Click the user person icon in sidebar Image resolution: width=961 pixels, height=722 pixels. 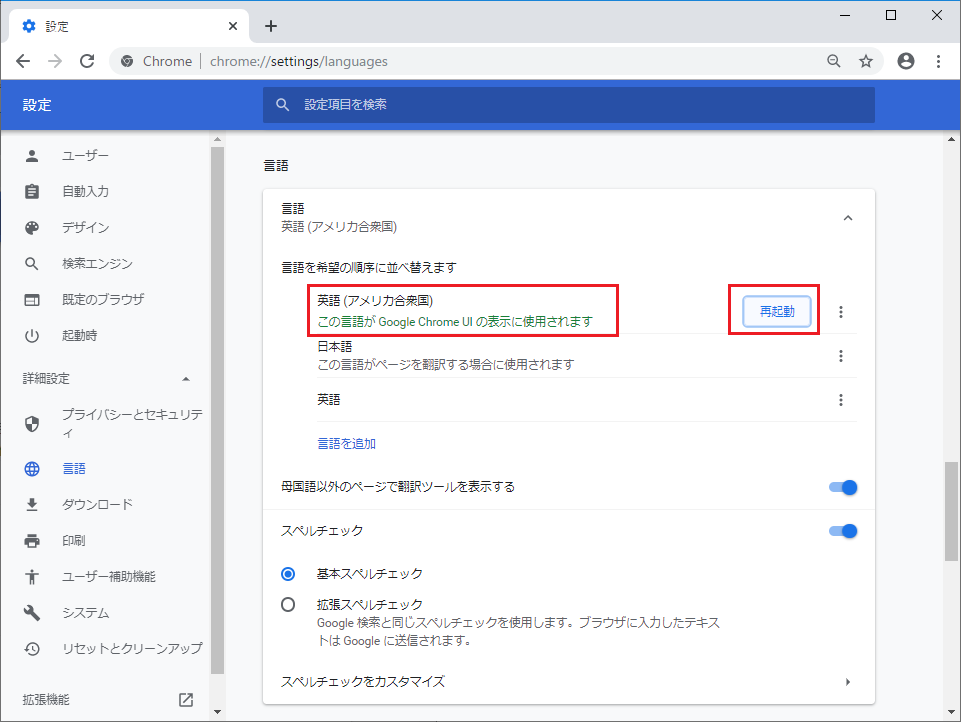(x=32, y=156)
